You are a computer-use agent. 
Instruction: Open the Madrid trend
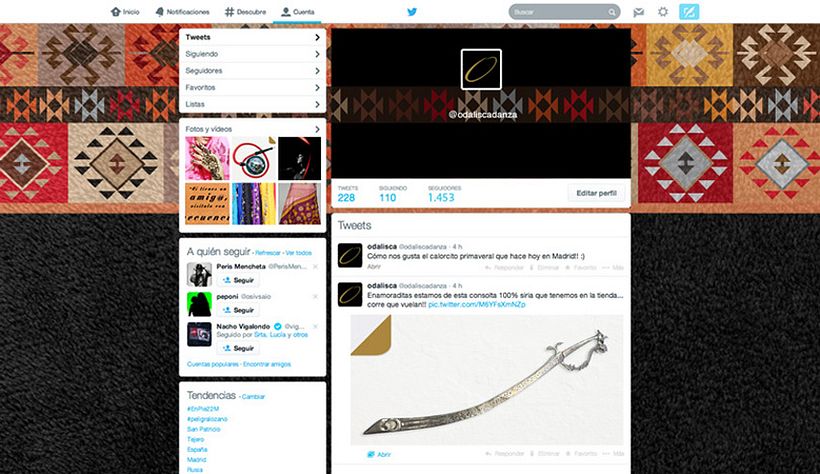pos(197,460)
